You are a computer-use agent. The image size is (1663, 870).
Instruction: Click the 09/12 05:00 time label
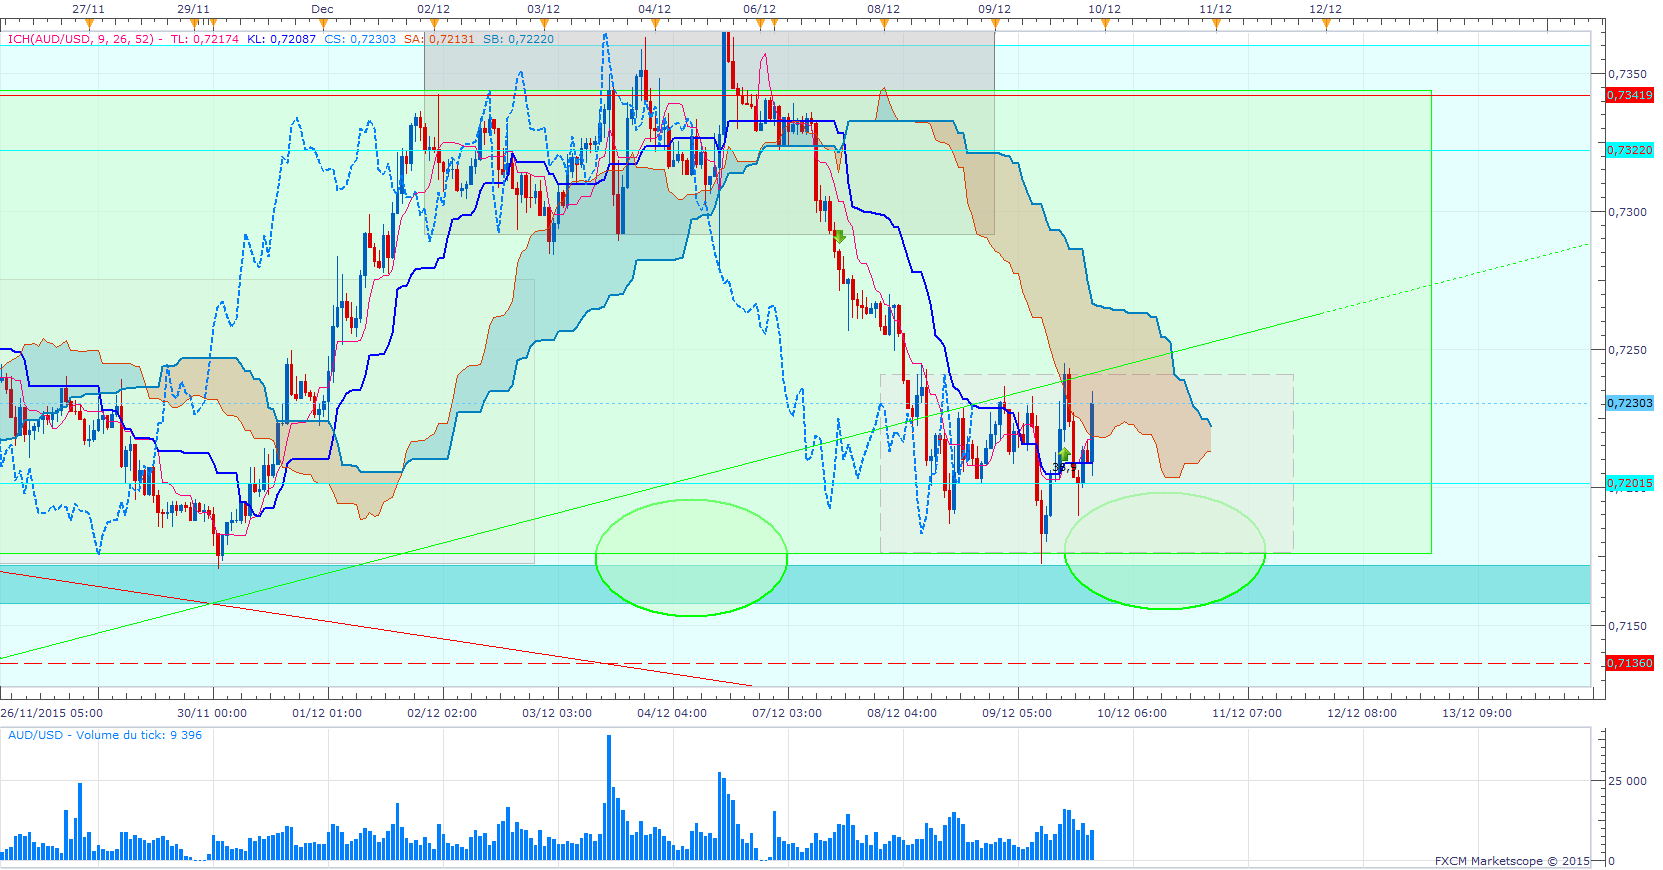1017,713
